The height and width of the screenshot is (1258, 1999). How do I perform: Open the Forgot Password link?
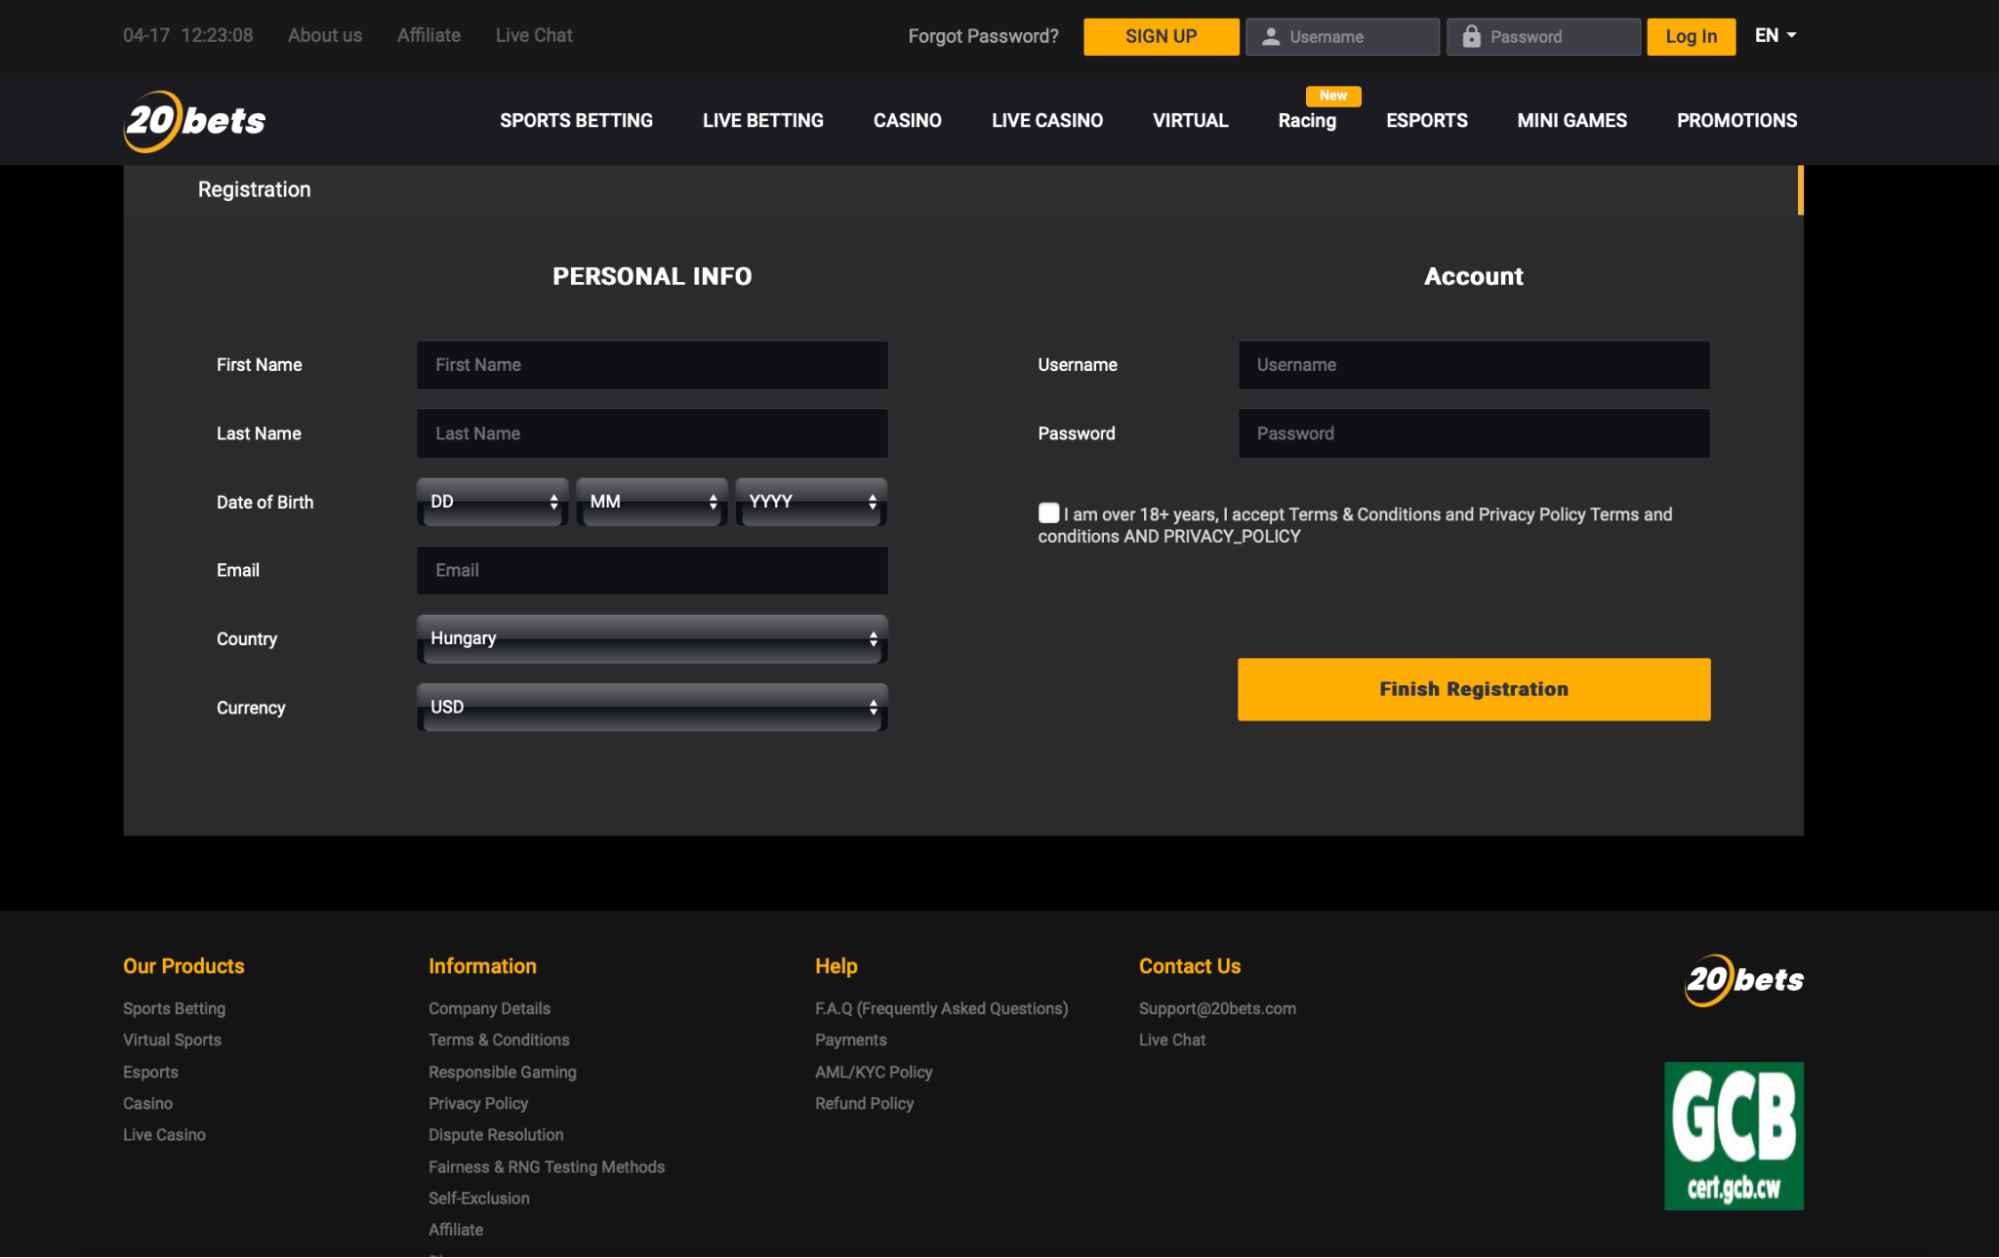pyautogui.click(x=983, y=37)
